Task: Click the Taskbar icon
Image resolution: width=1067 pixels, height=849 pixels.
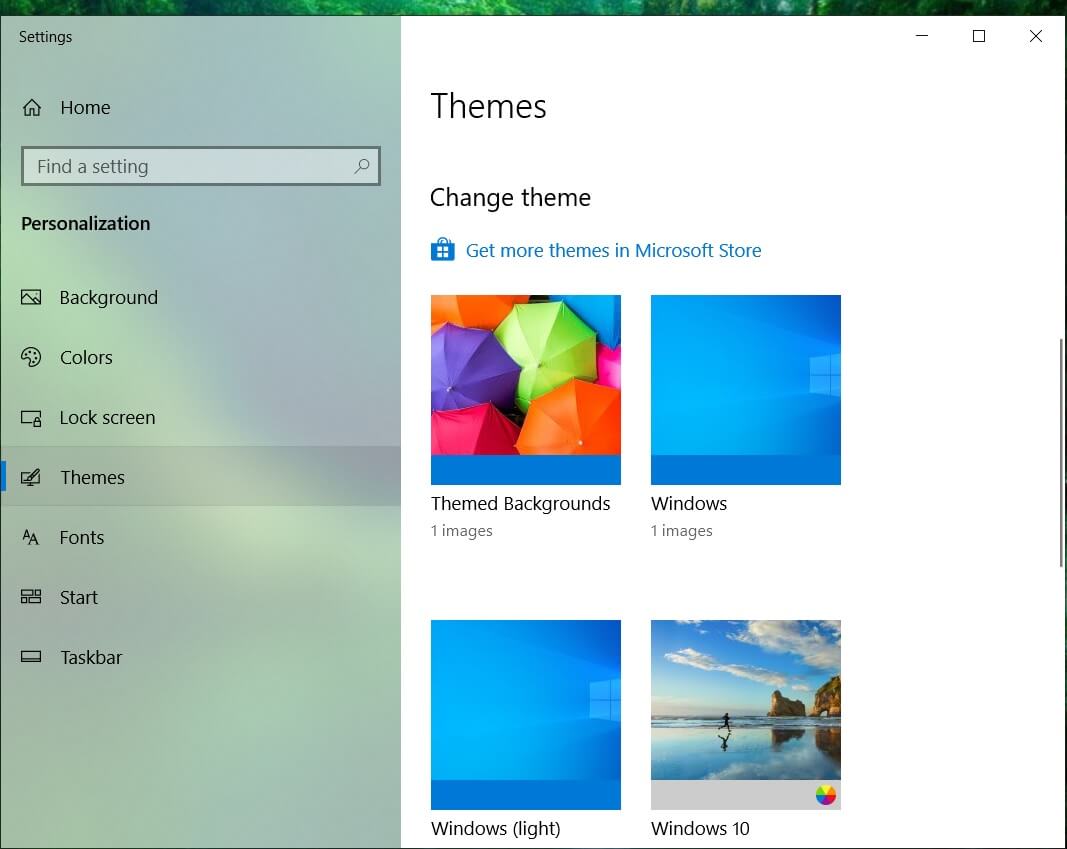Action: click(31, 657)
